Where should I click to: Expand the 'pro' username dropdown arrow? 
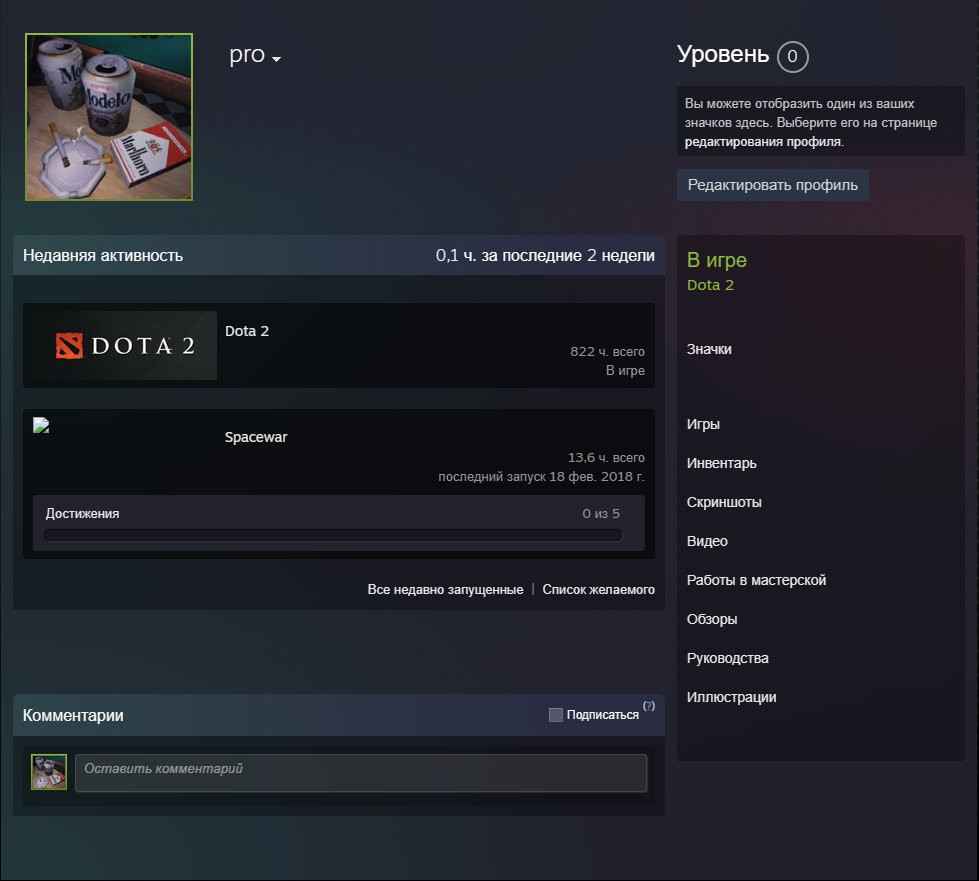point(276,59)
